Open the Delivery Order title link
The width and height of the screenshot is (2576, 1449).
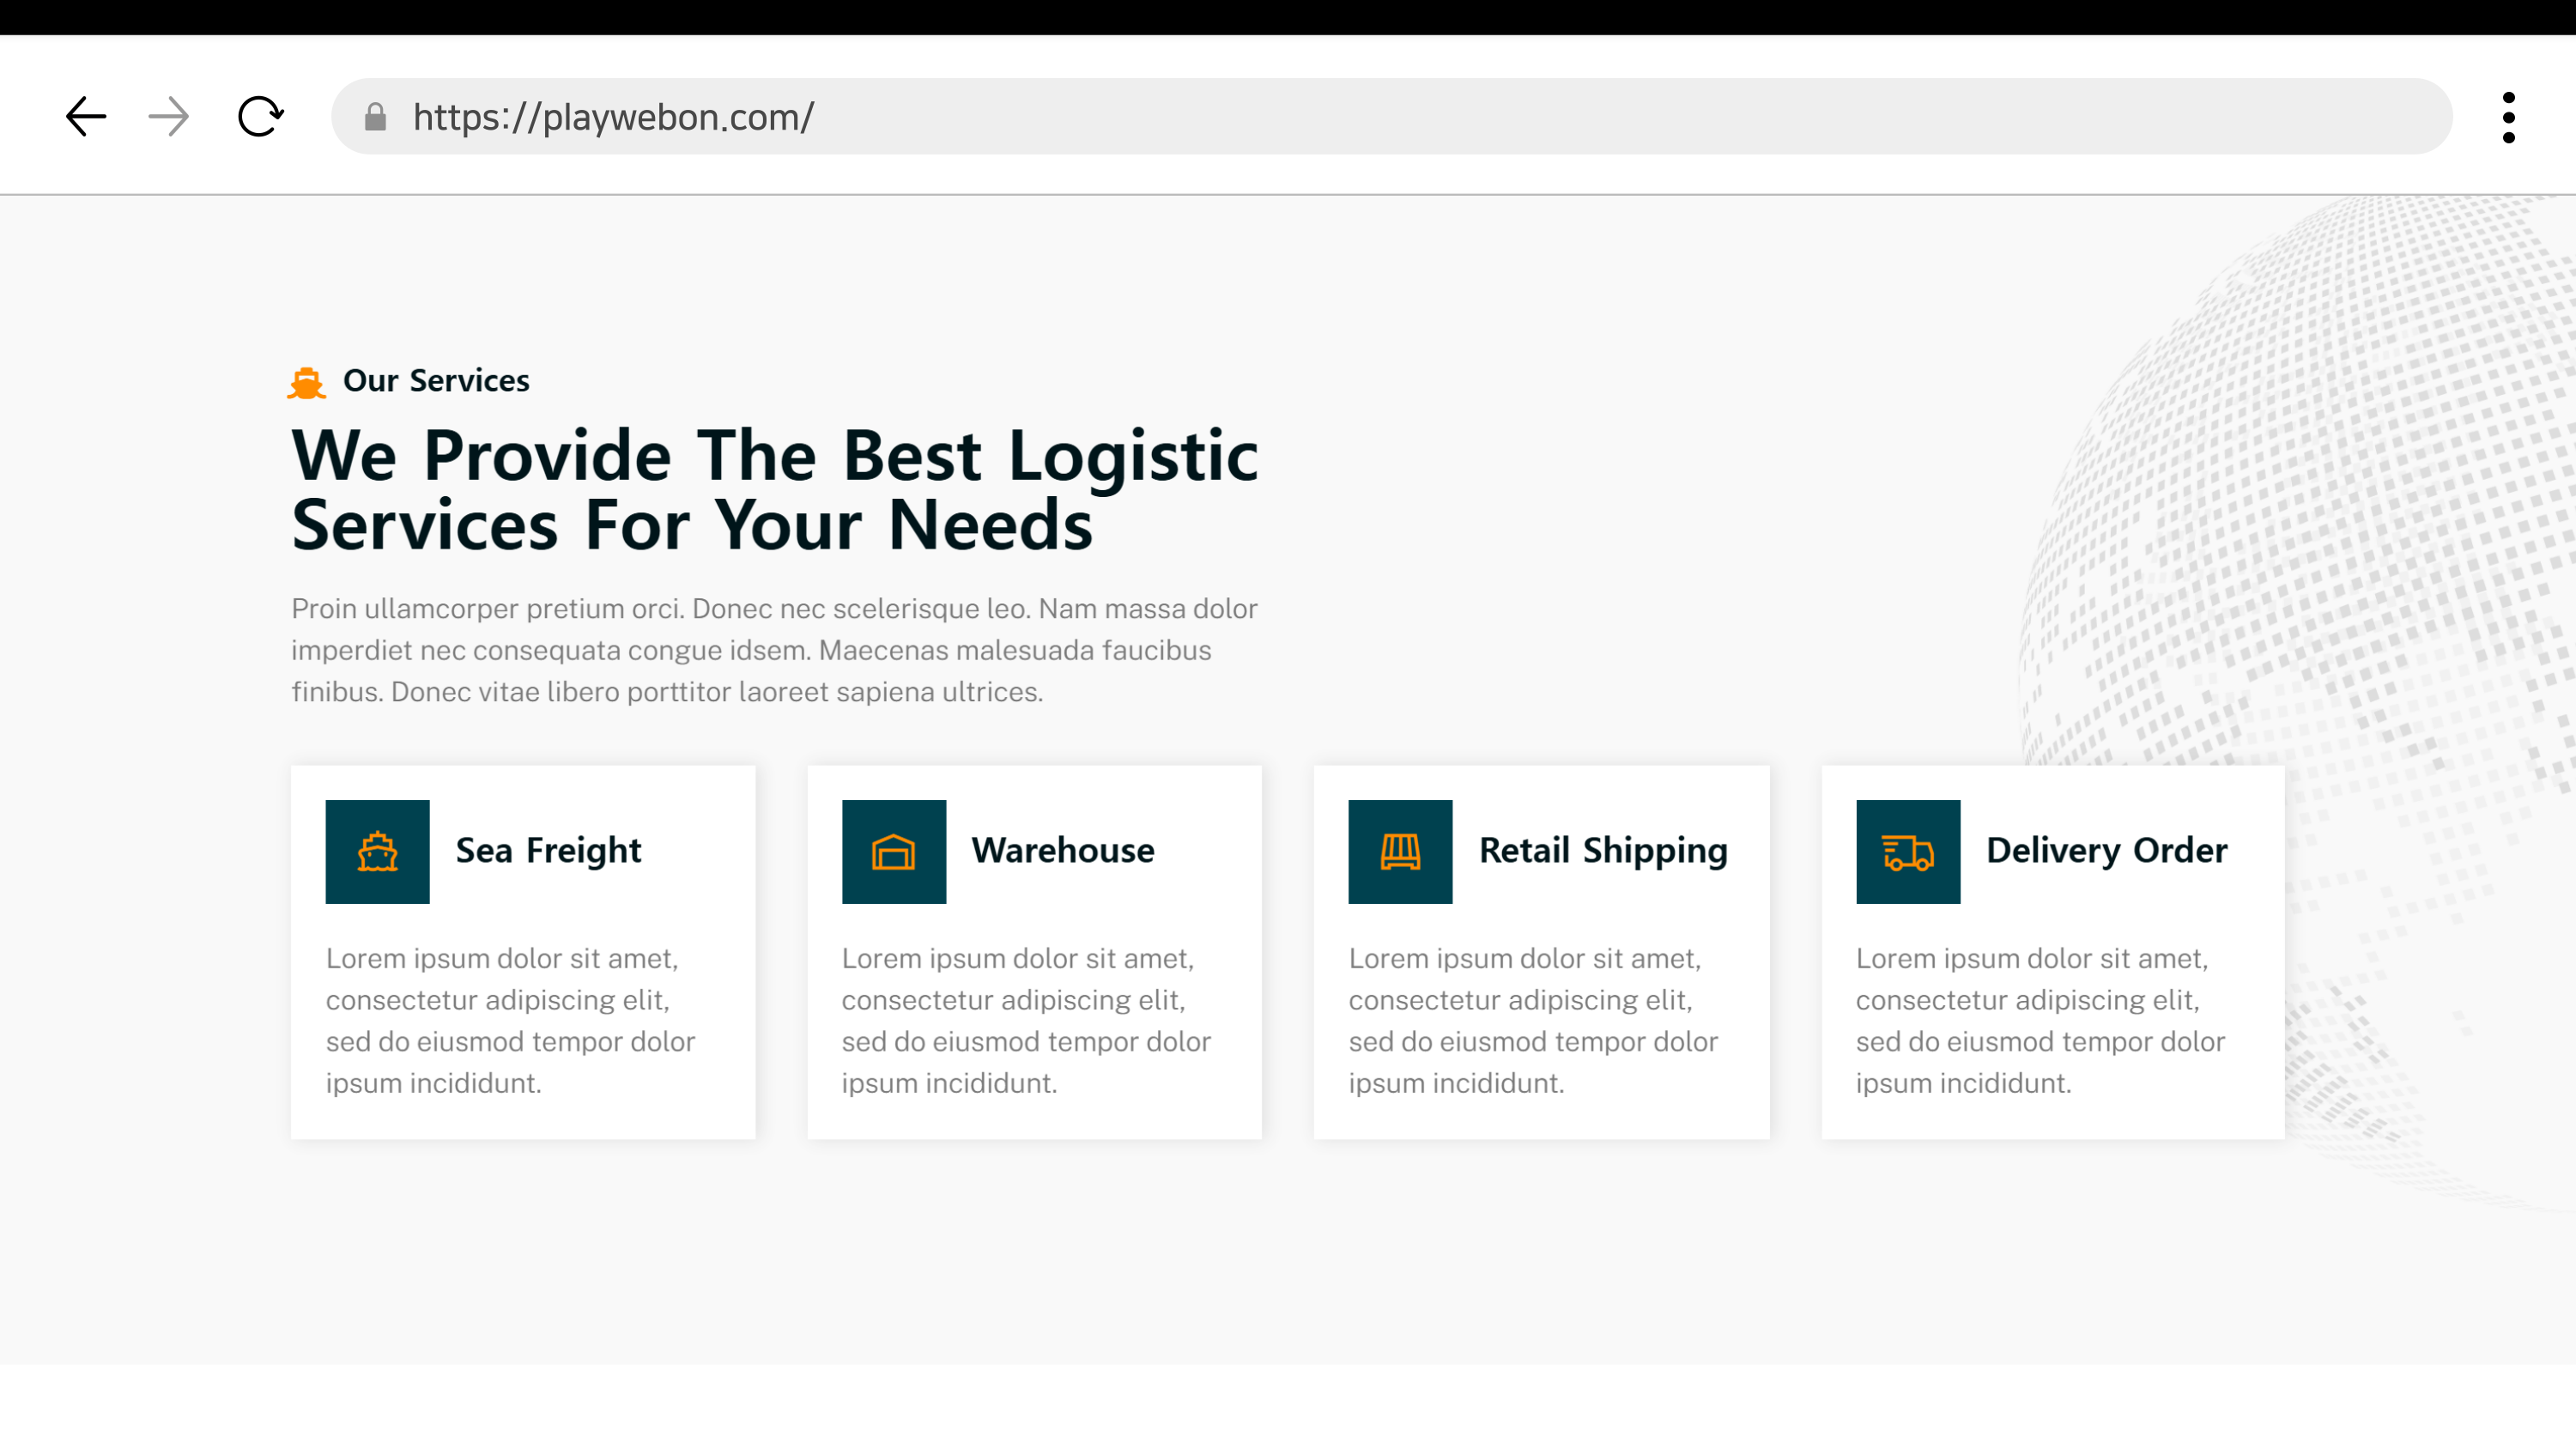point(2106,850)
